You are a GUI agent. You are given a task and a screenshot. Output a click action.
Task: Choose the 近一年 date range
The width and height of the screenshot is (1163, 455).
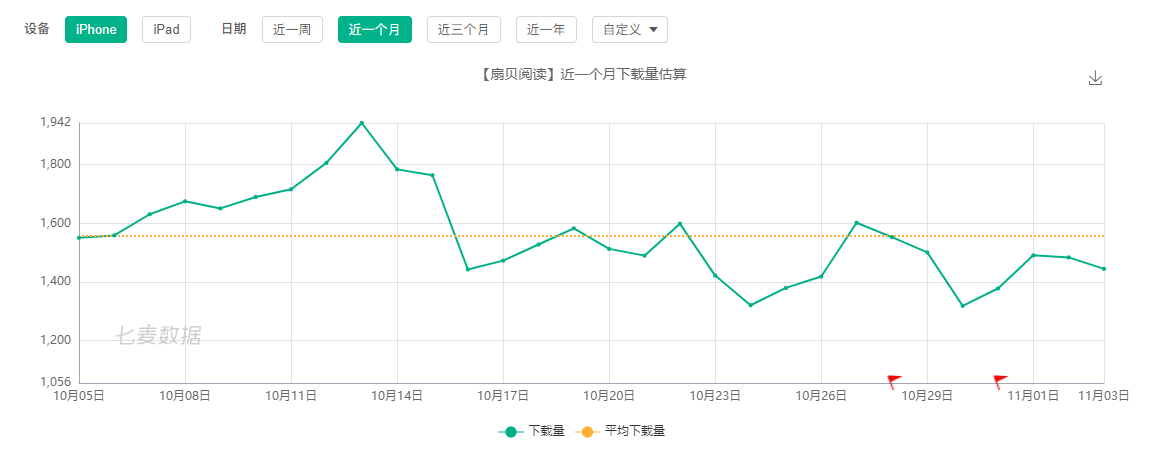click(x=546, y=30)
